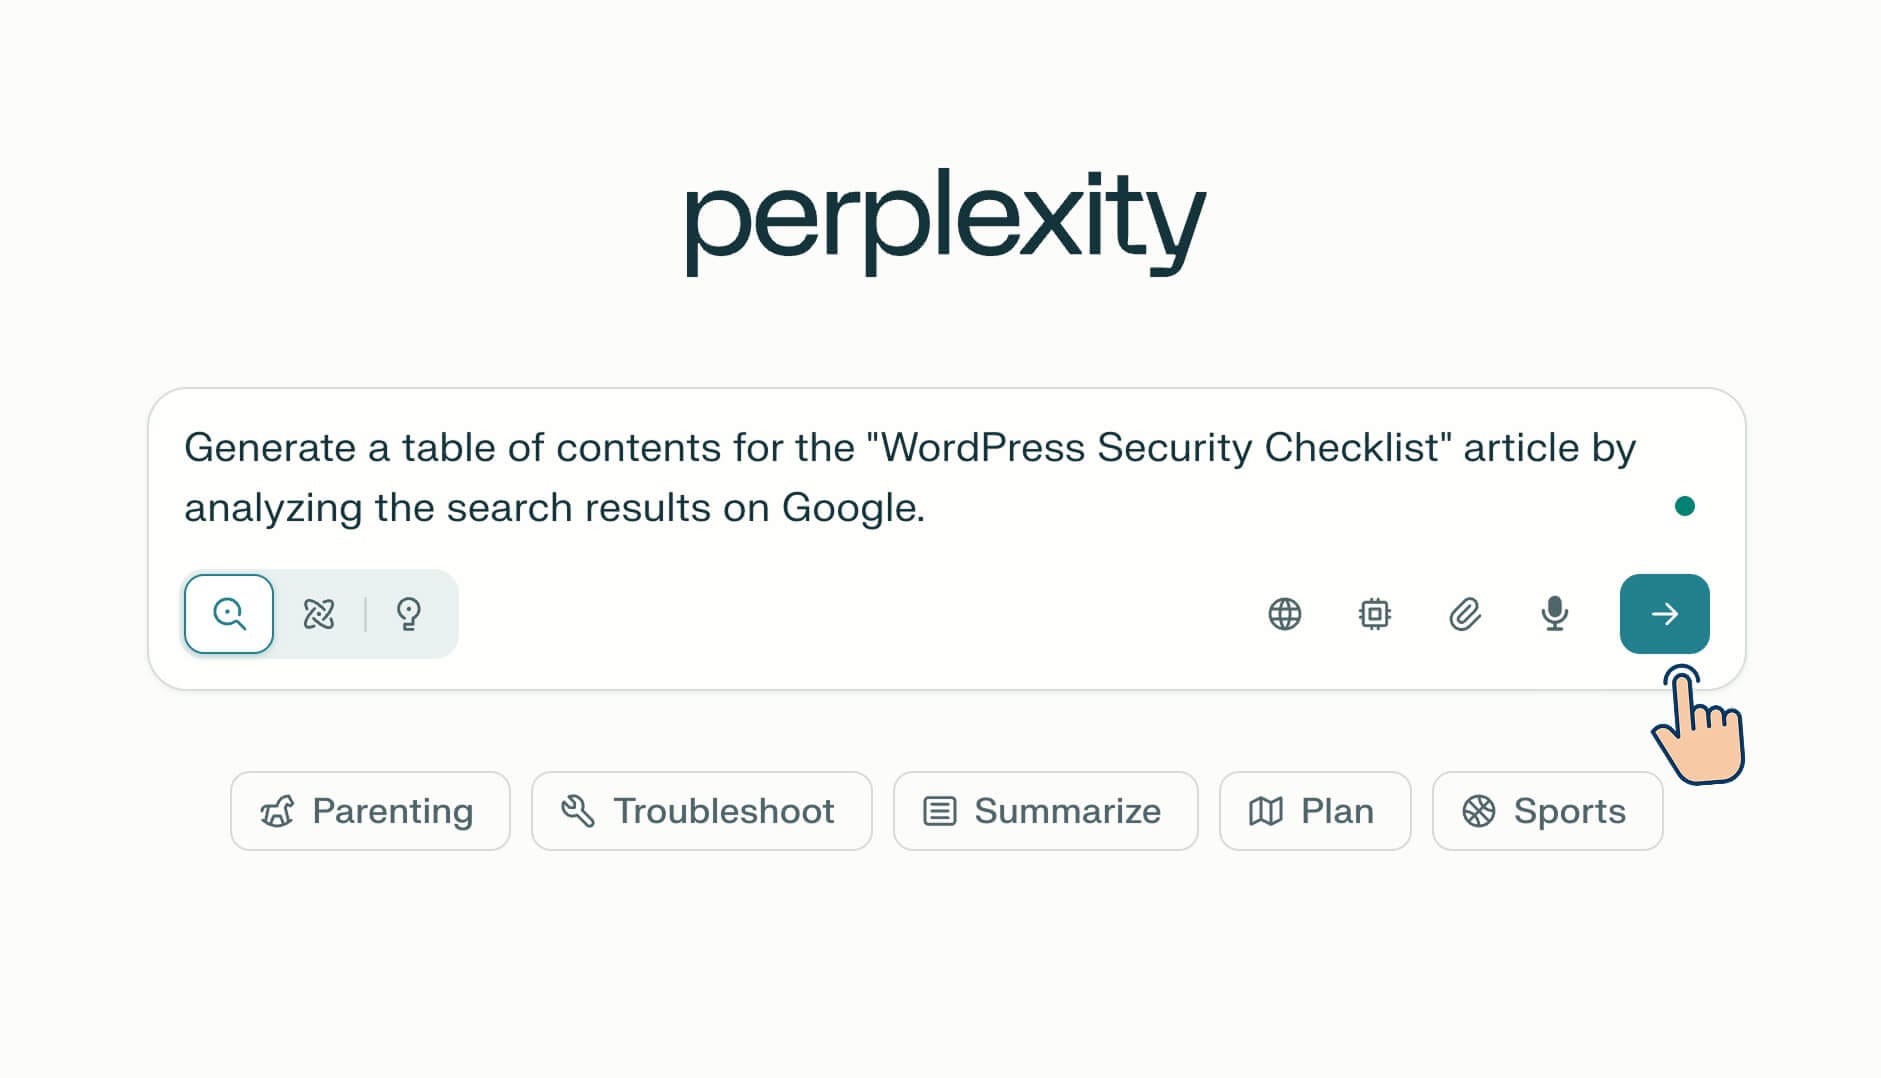Submit the query with the arrow button
Viewport: 1881px width, 1078px height.
[1664, 614]
